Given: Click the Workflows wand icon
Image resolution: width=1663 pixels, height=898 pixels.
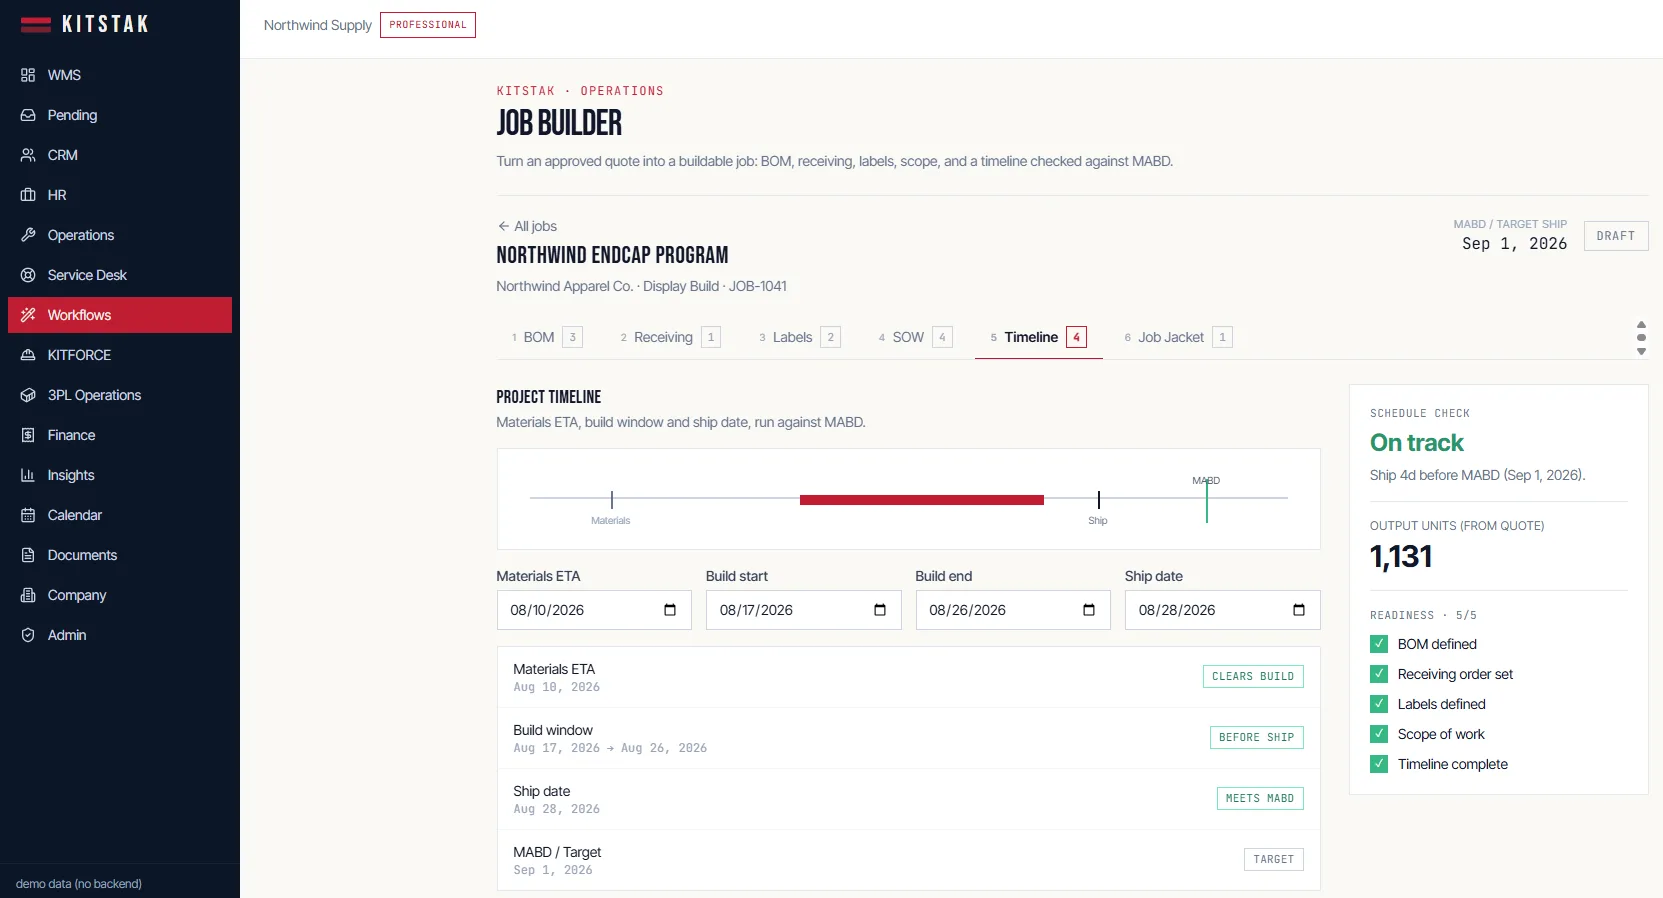Looking at the screenshot, I should 28,315.
